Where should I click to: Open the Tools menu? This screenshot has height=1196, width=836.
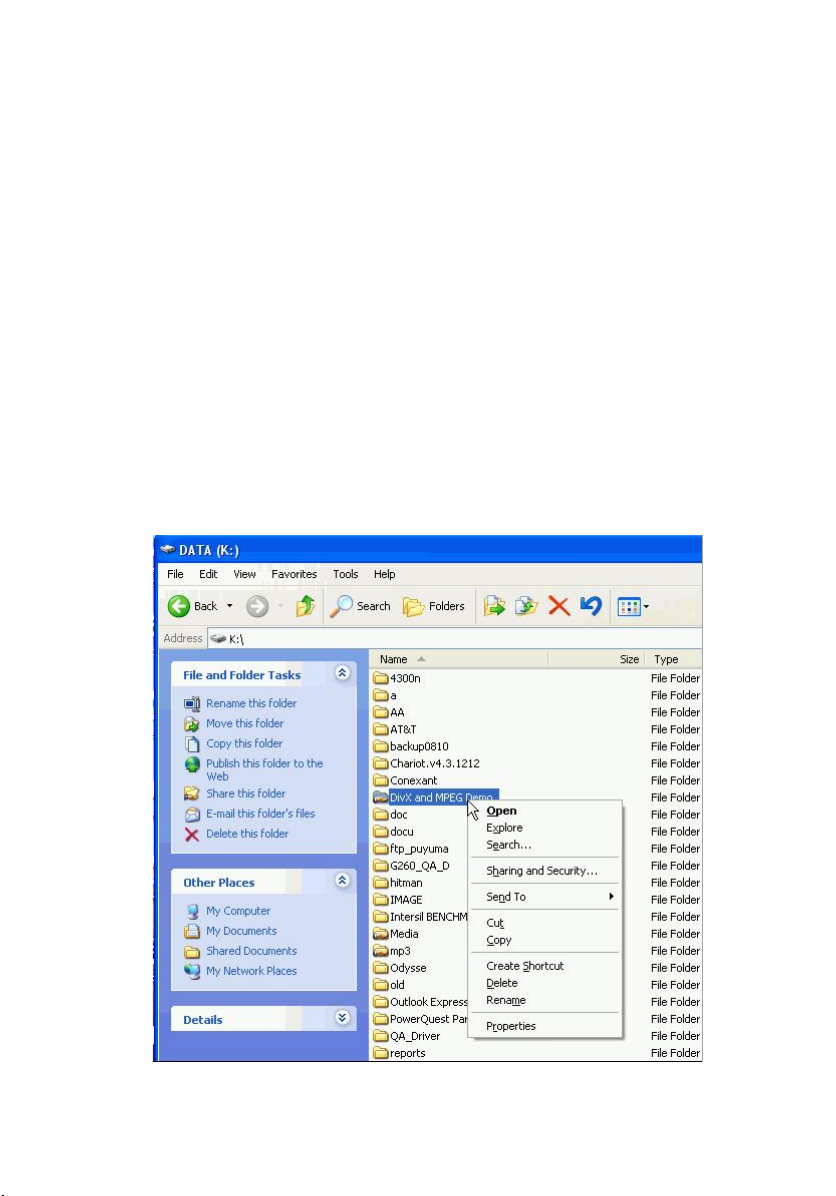pos(346,574)
